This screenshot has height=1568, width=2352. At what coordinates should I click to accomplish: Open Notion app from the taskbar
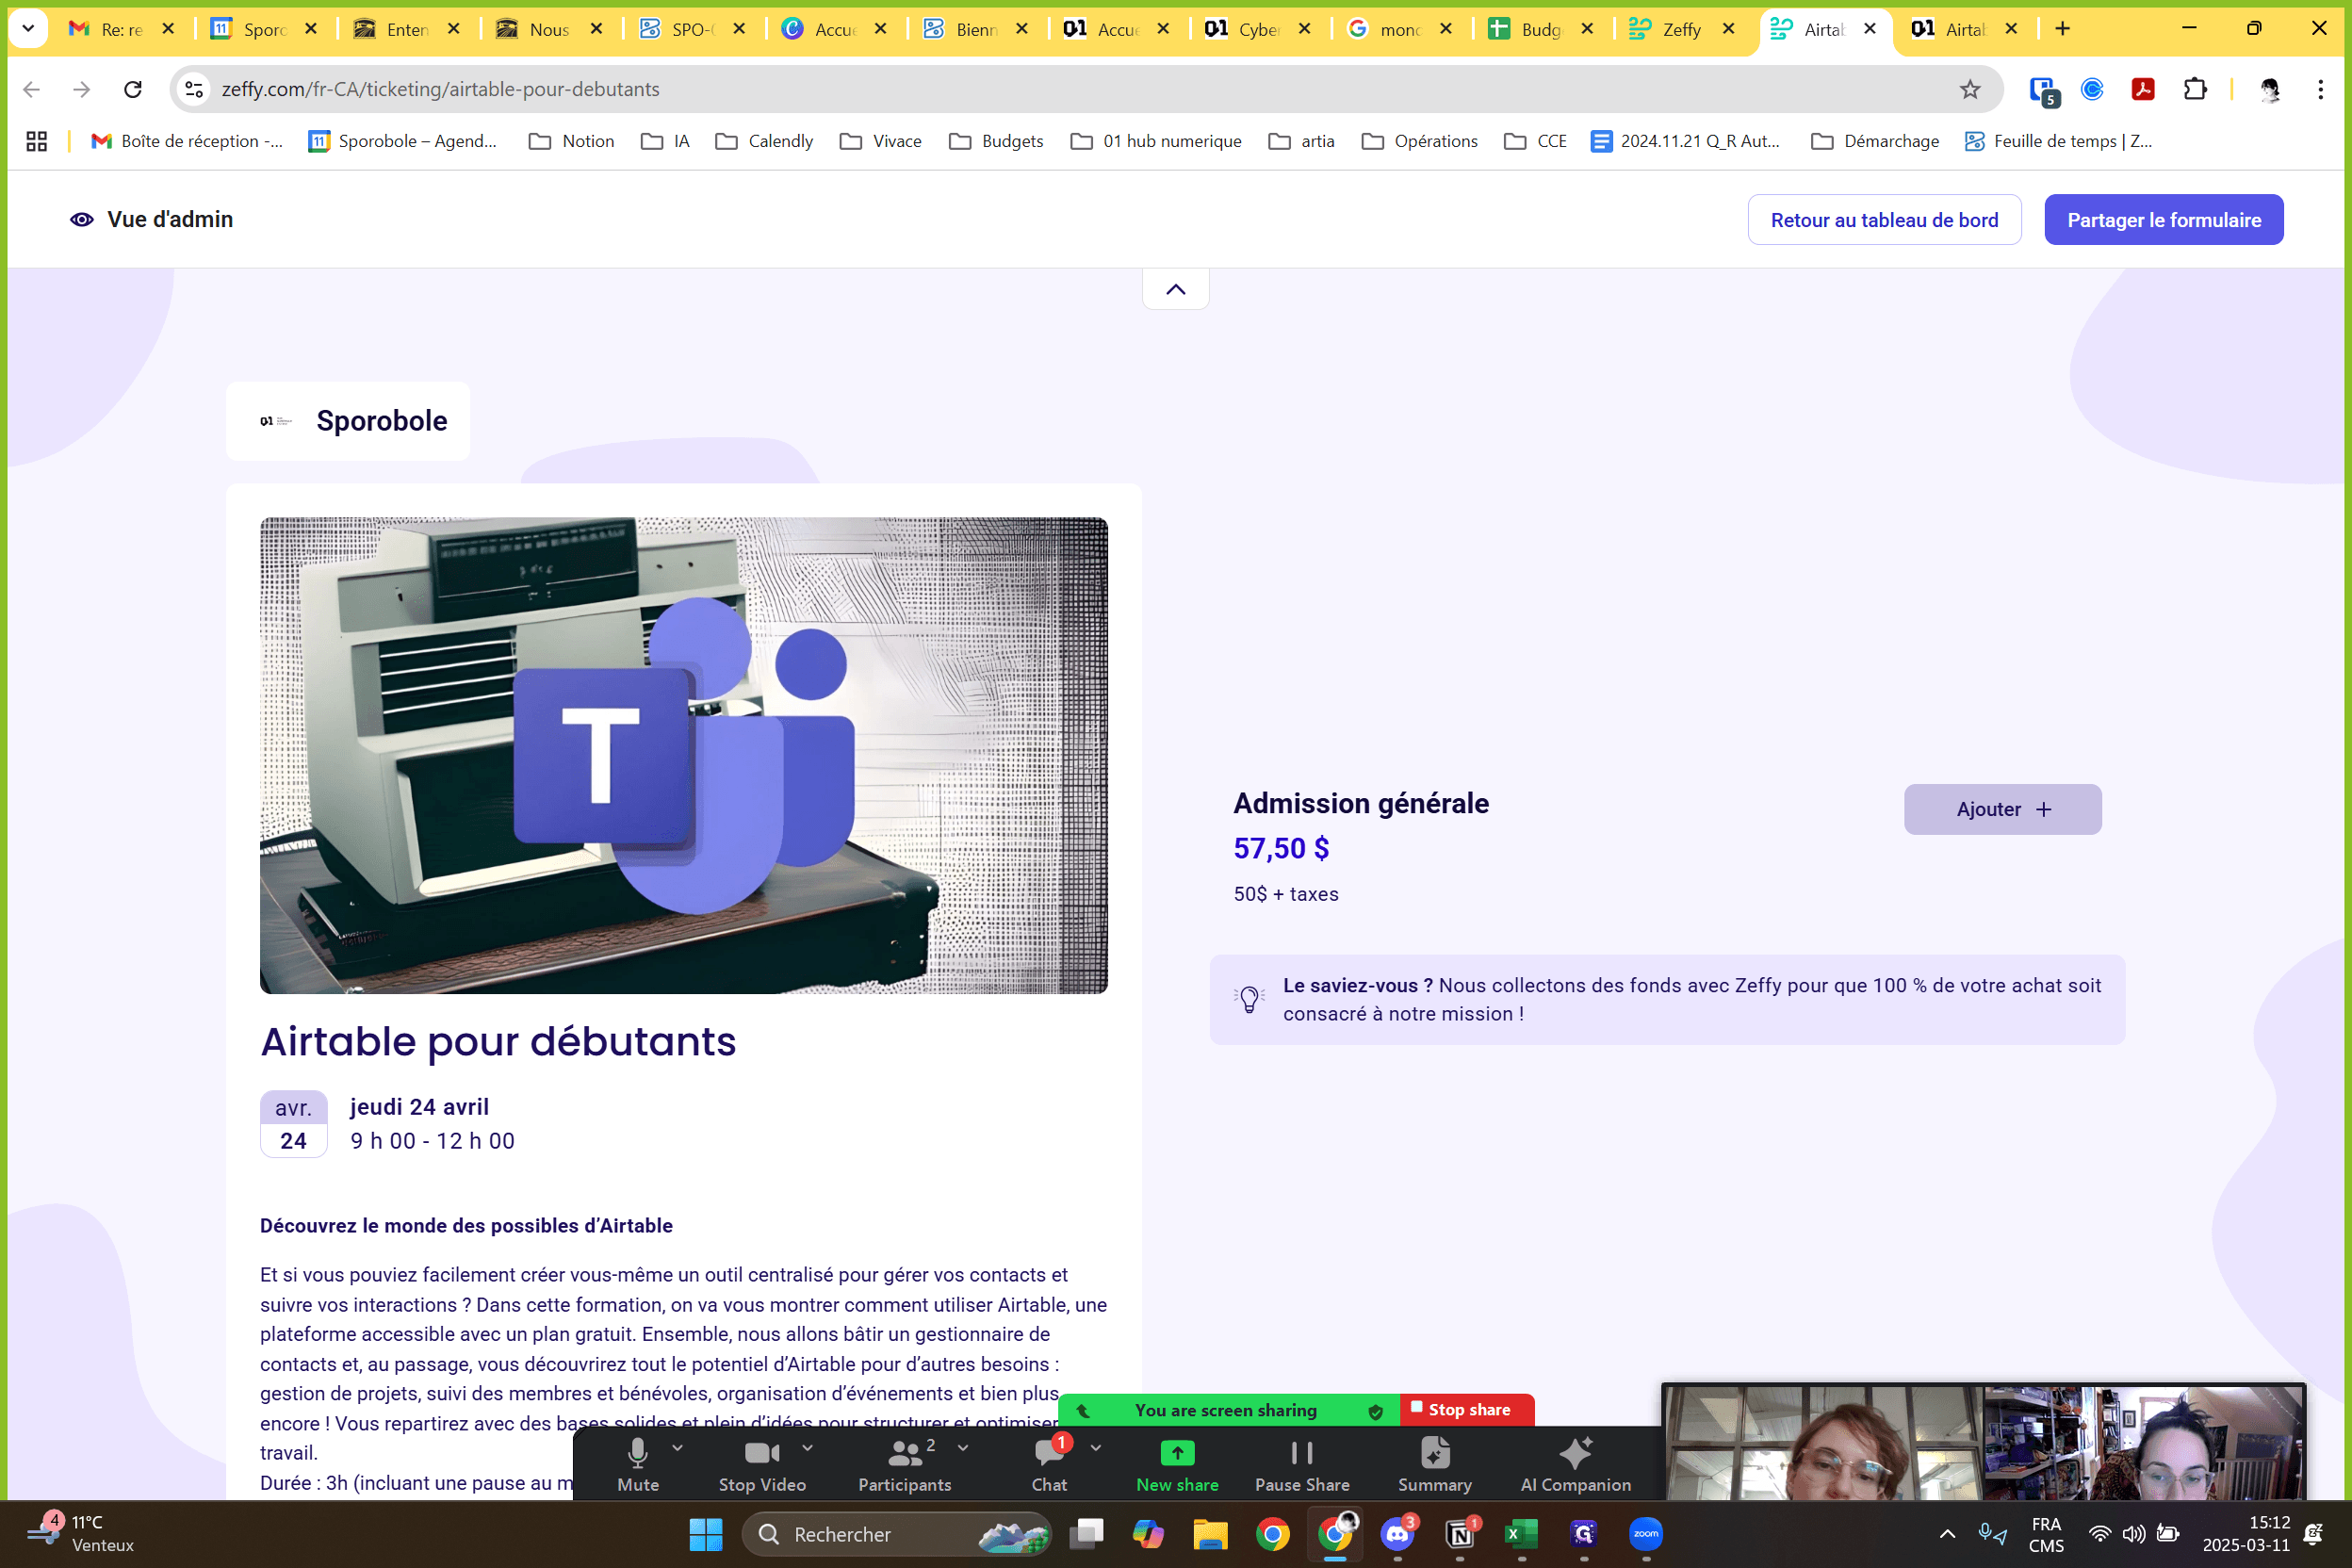click(x=1460, y=1533)
